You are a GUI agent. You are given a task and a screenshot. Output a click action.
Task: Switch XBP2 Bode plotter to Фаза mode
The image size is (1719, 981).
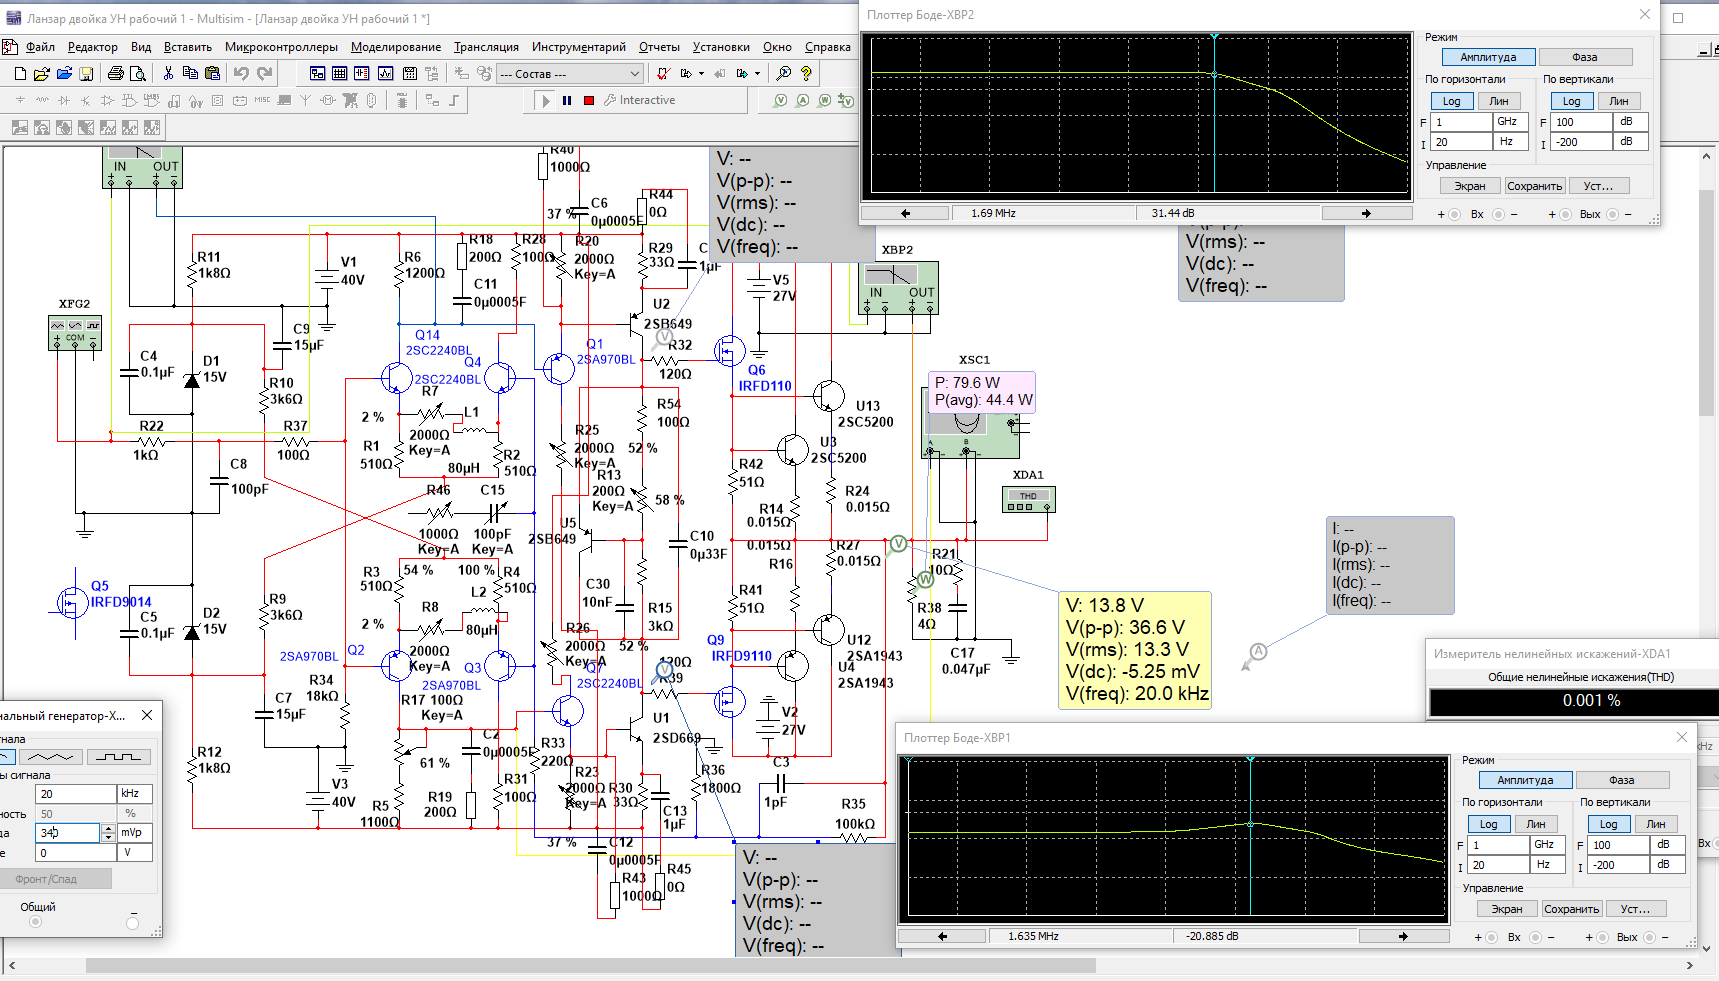[1585, 57]
